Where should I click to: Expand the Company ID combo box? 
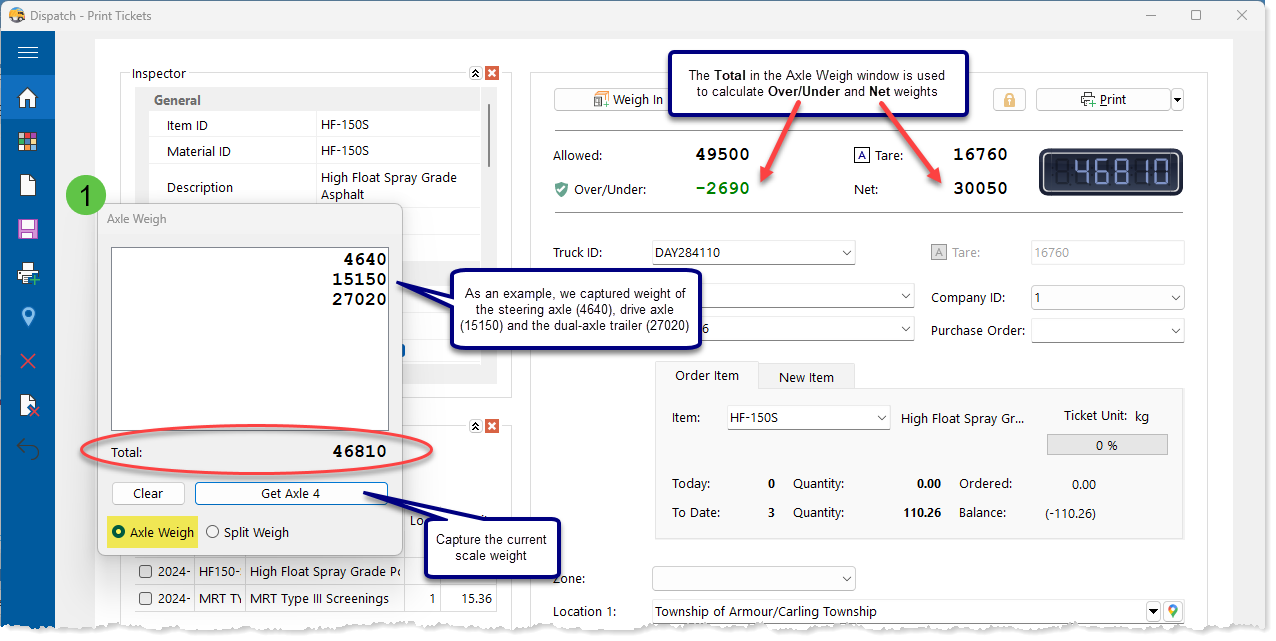(1174, 298)
